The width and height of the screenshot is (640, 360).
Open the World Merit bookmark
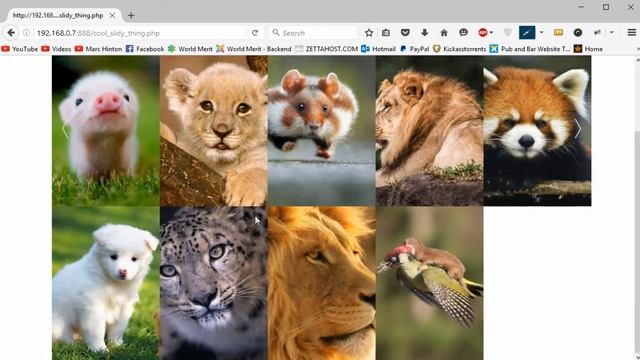[x=190, y=49]
